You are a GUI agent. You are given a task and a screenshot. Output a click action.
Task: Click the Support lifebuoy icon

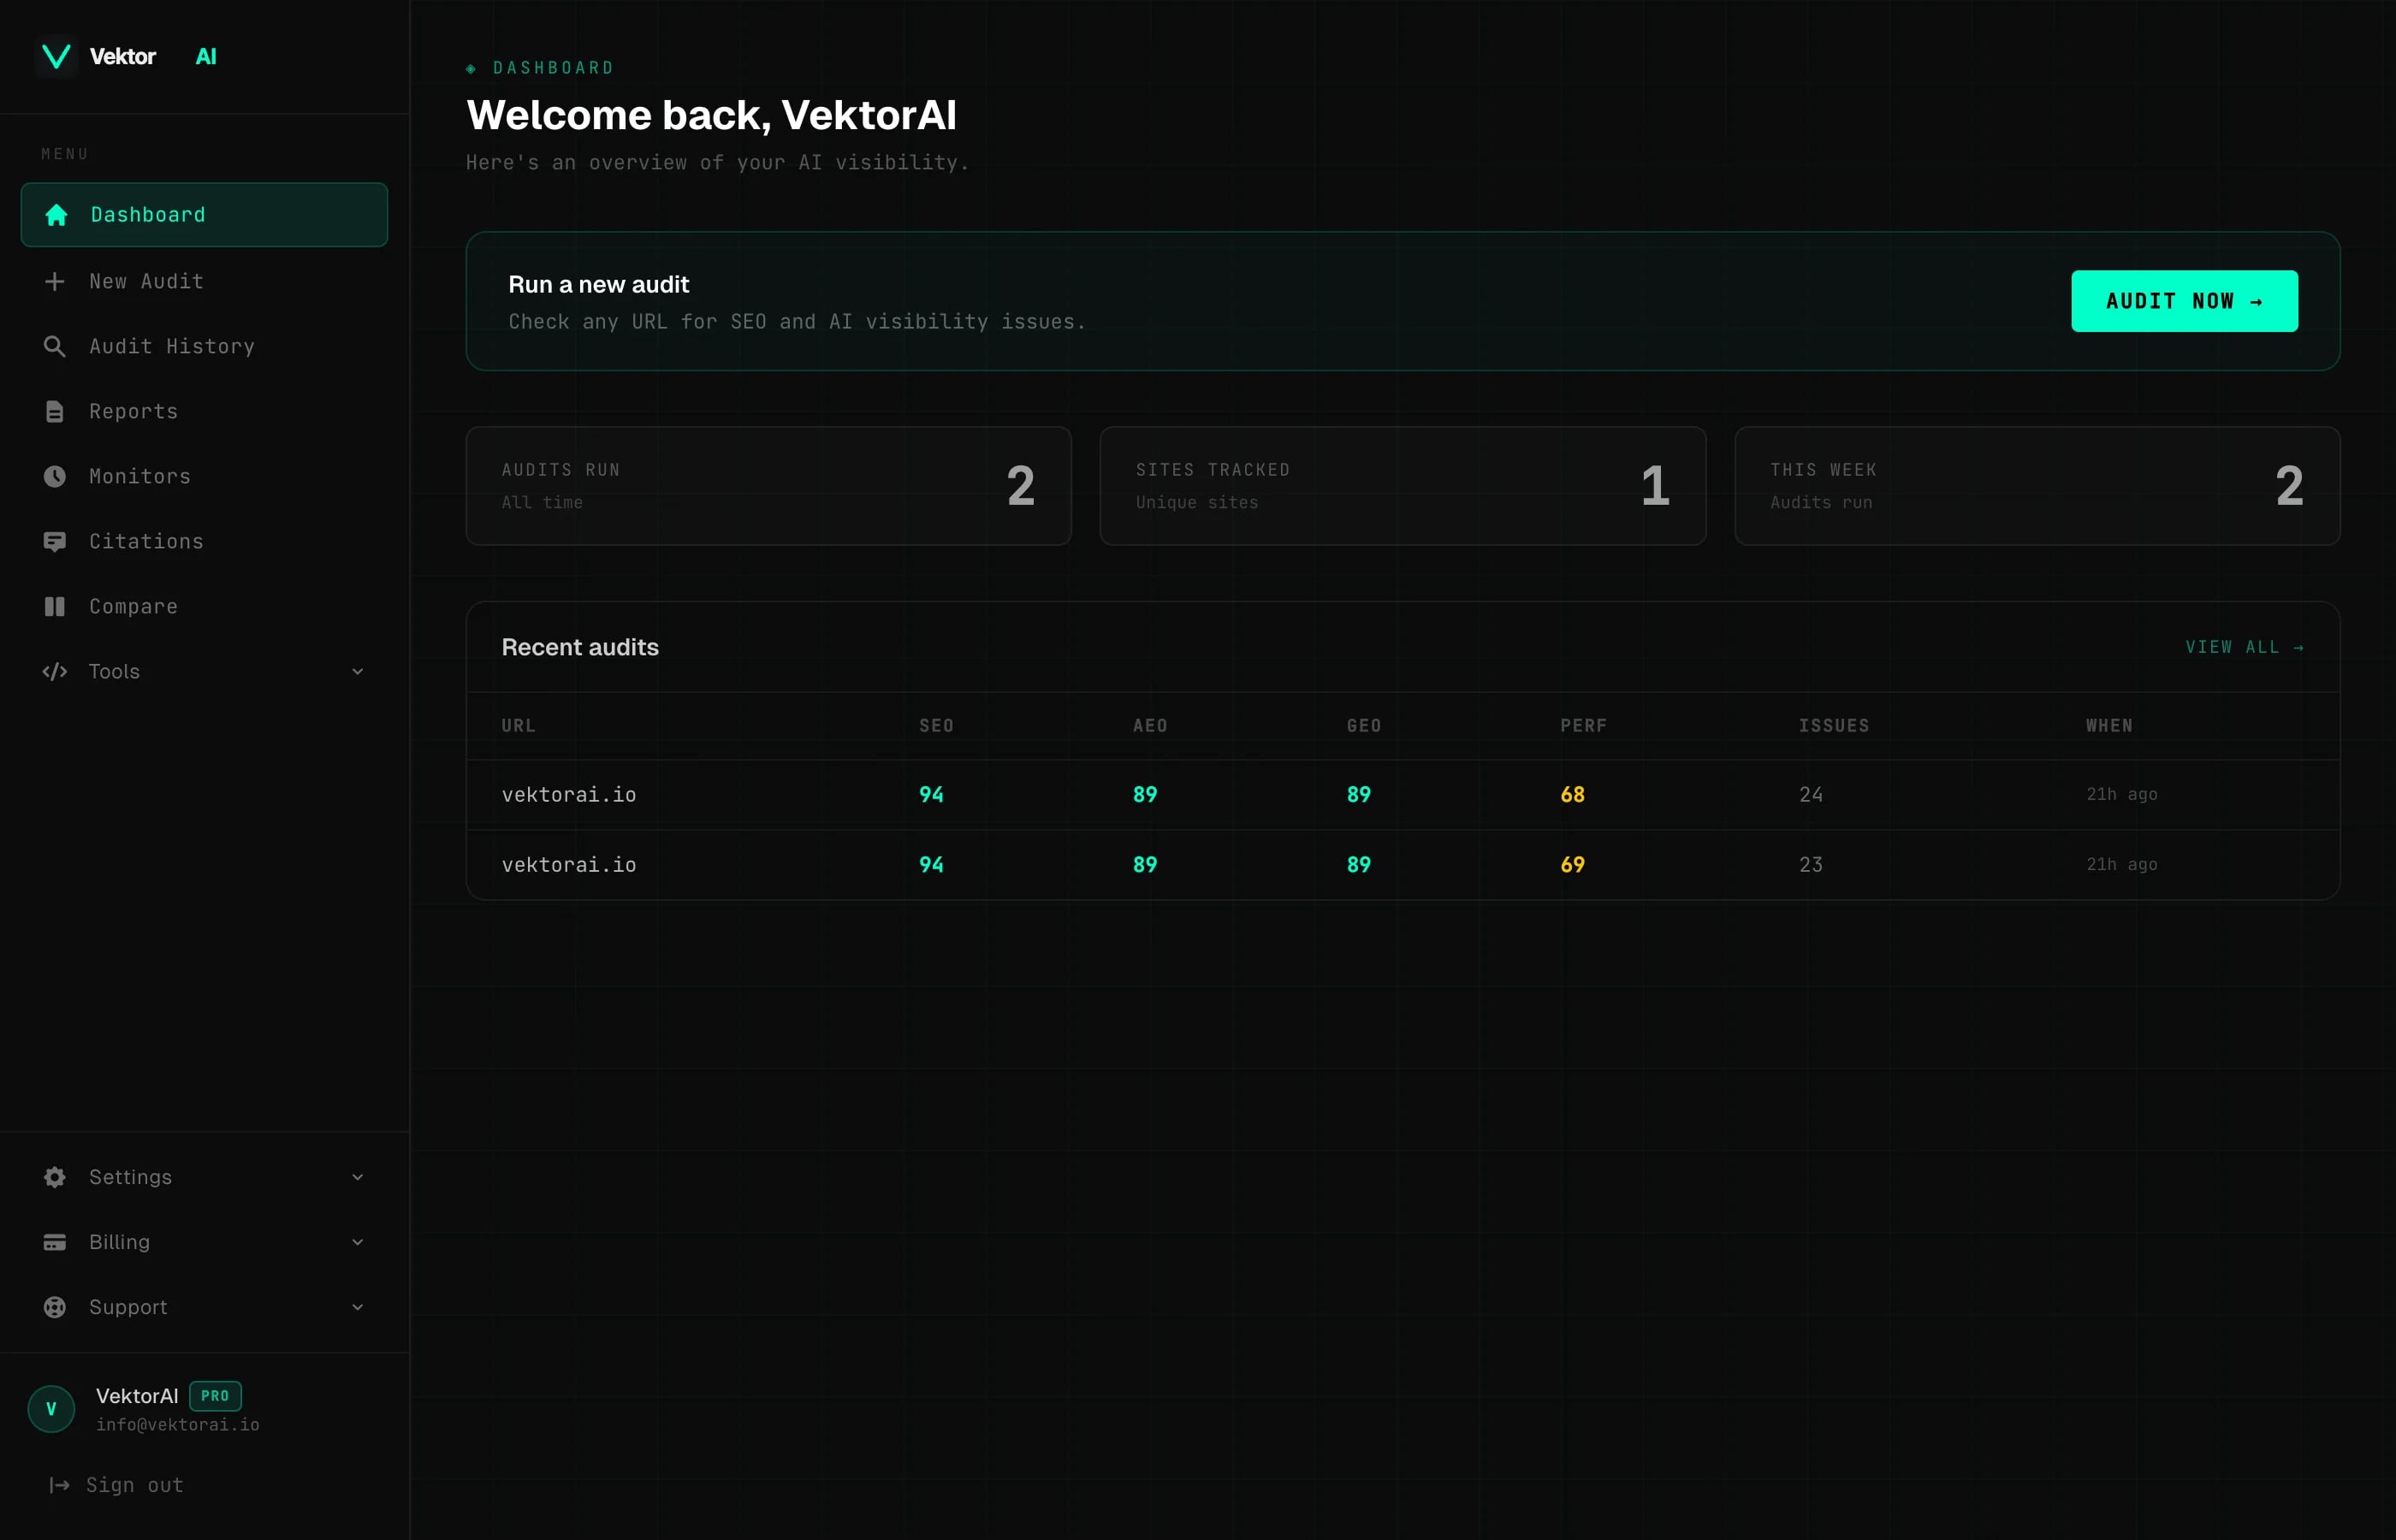click(x=55, y=1307)
